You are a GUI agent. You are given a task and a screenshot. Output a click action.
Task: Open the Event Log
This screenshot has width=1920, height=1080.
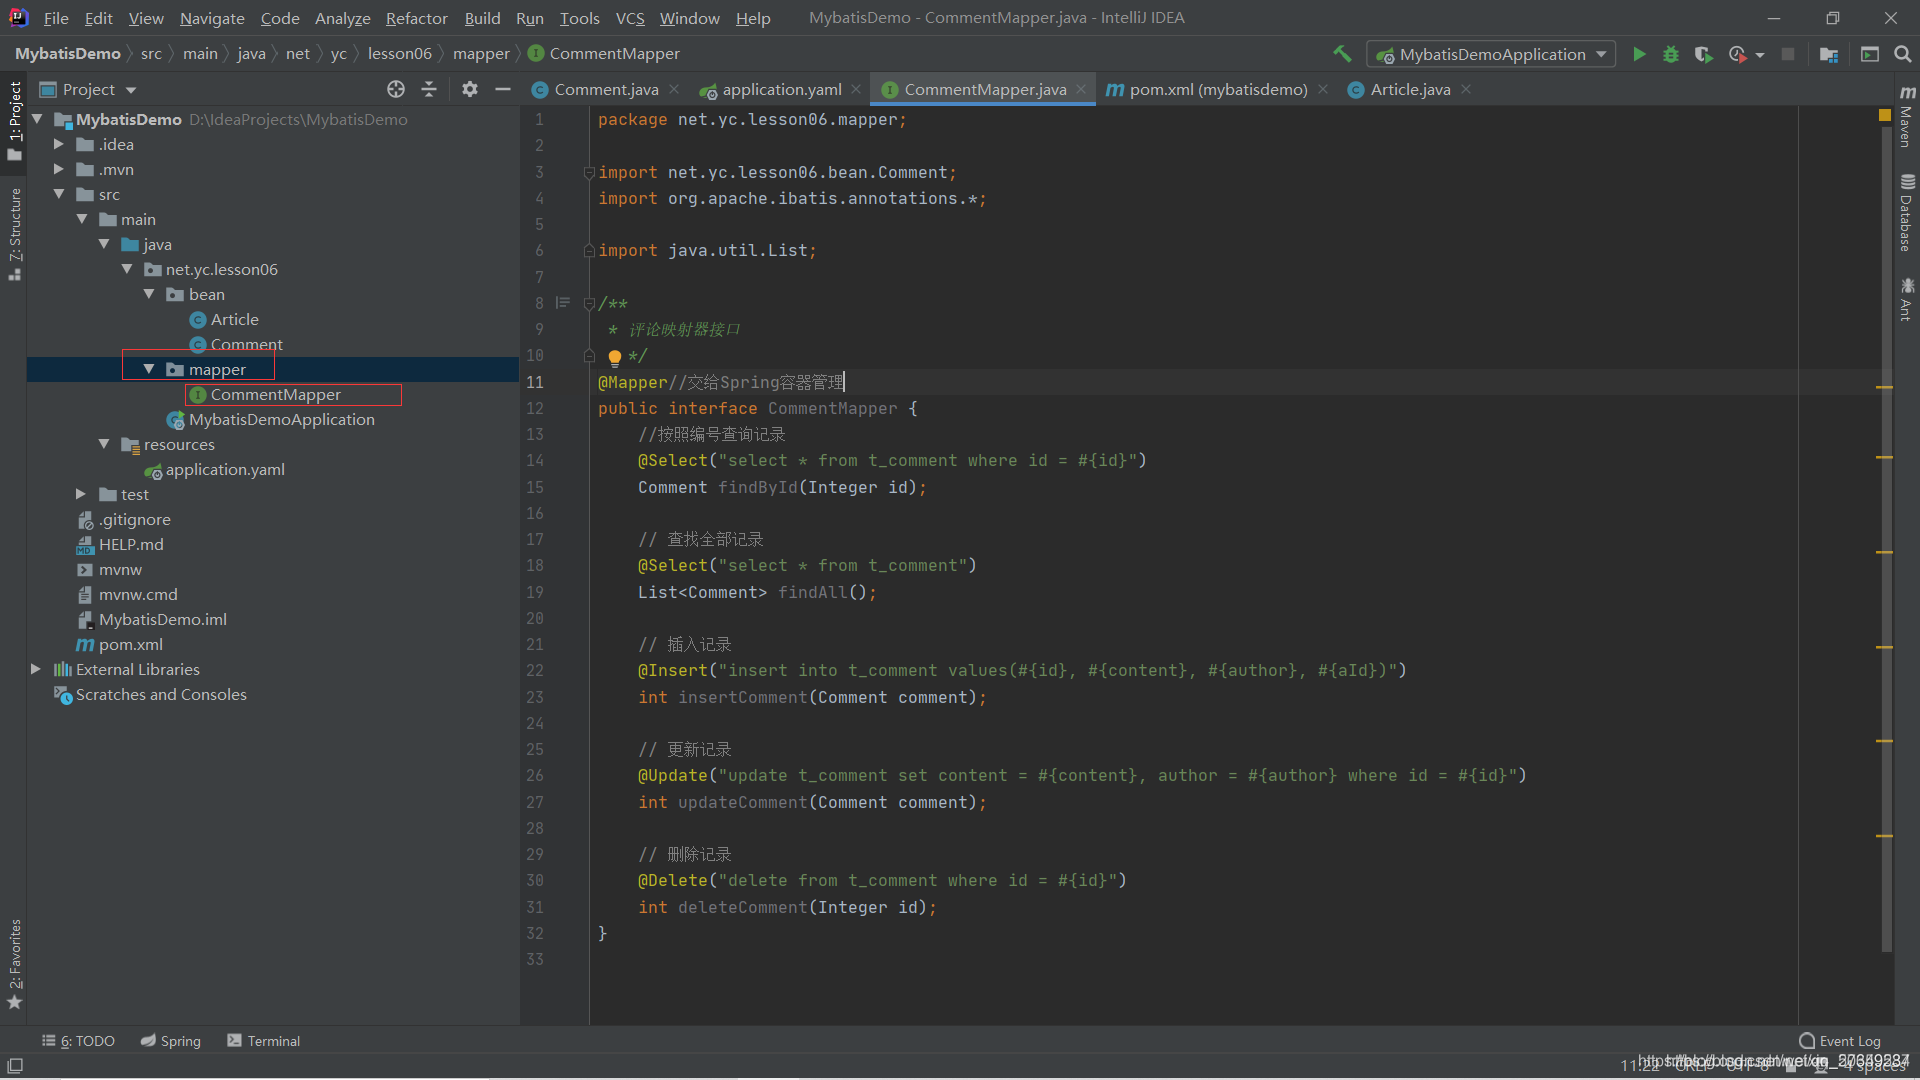pyautogui.click(x=1839, y=1041)
